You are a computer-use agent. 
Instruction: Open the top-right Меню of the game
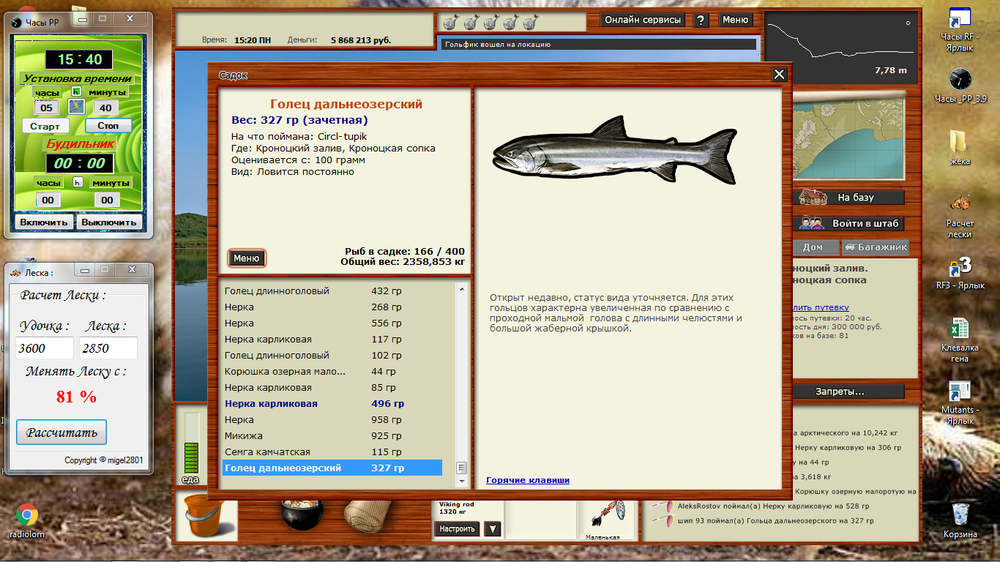coord(735,20)
